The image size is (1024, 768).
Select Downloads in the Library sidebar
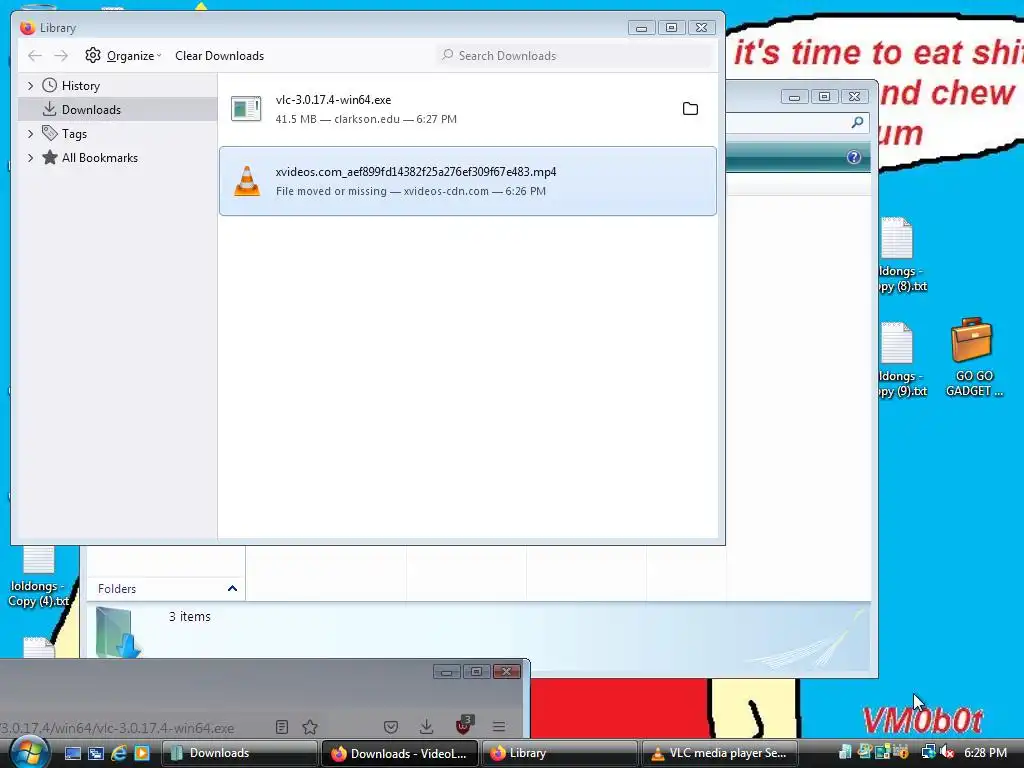(x=91, y=110)
